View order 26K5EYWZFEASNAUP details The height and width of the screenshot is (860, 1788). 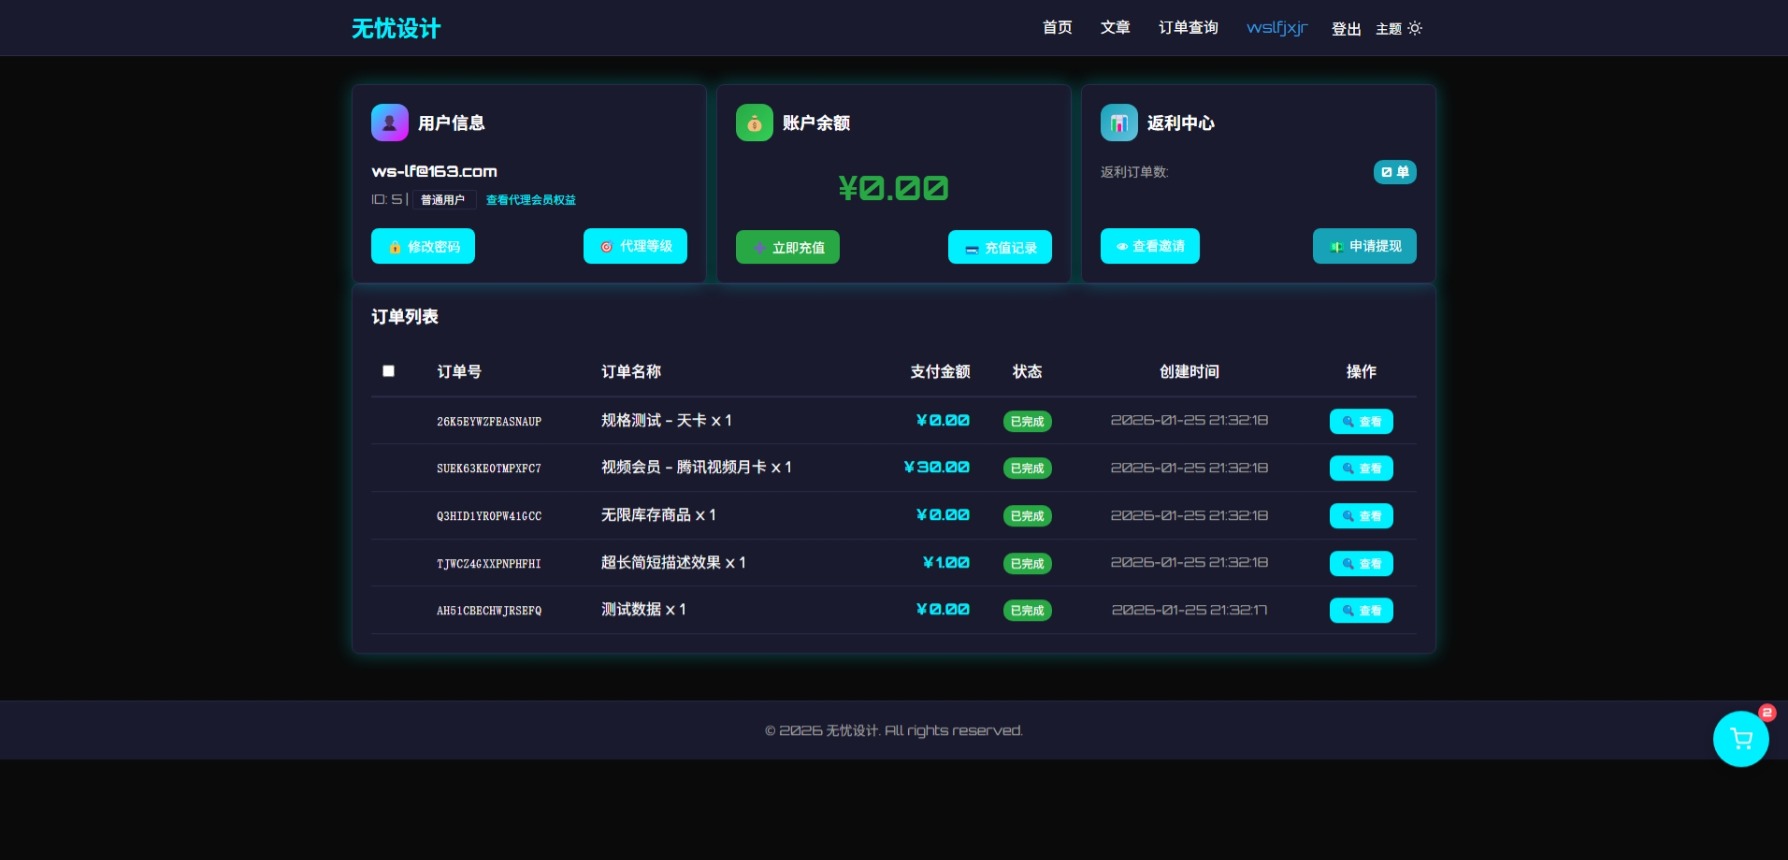[x=1361, y=422]
